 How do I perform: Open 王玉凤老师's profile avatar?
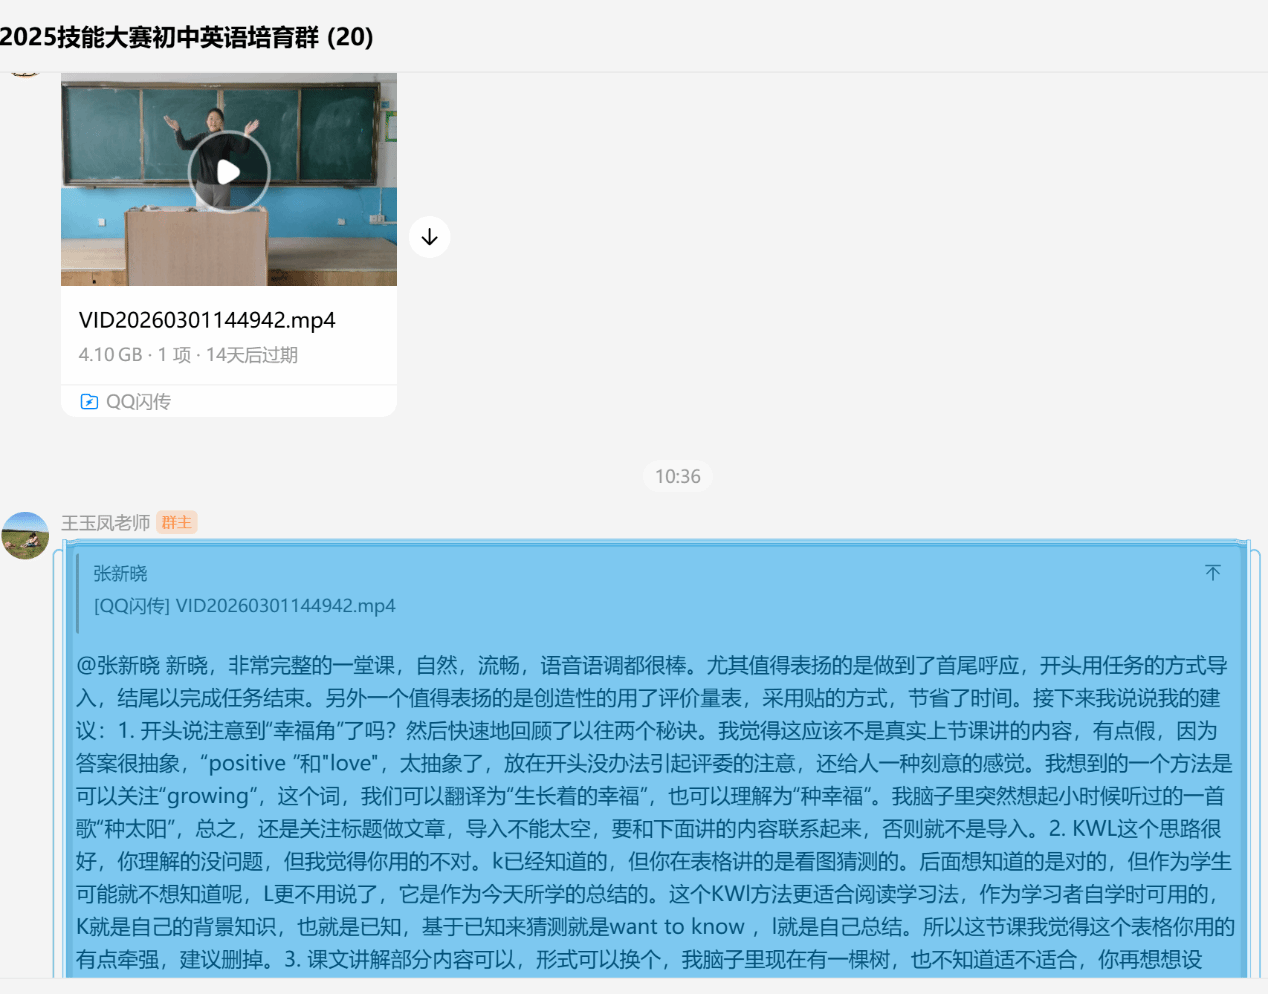coord(26,536)
